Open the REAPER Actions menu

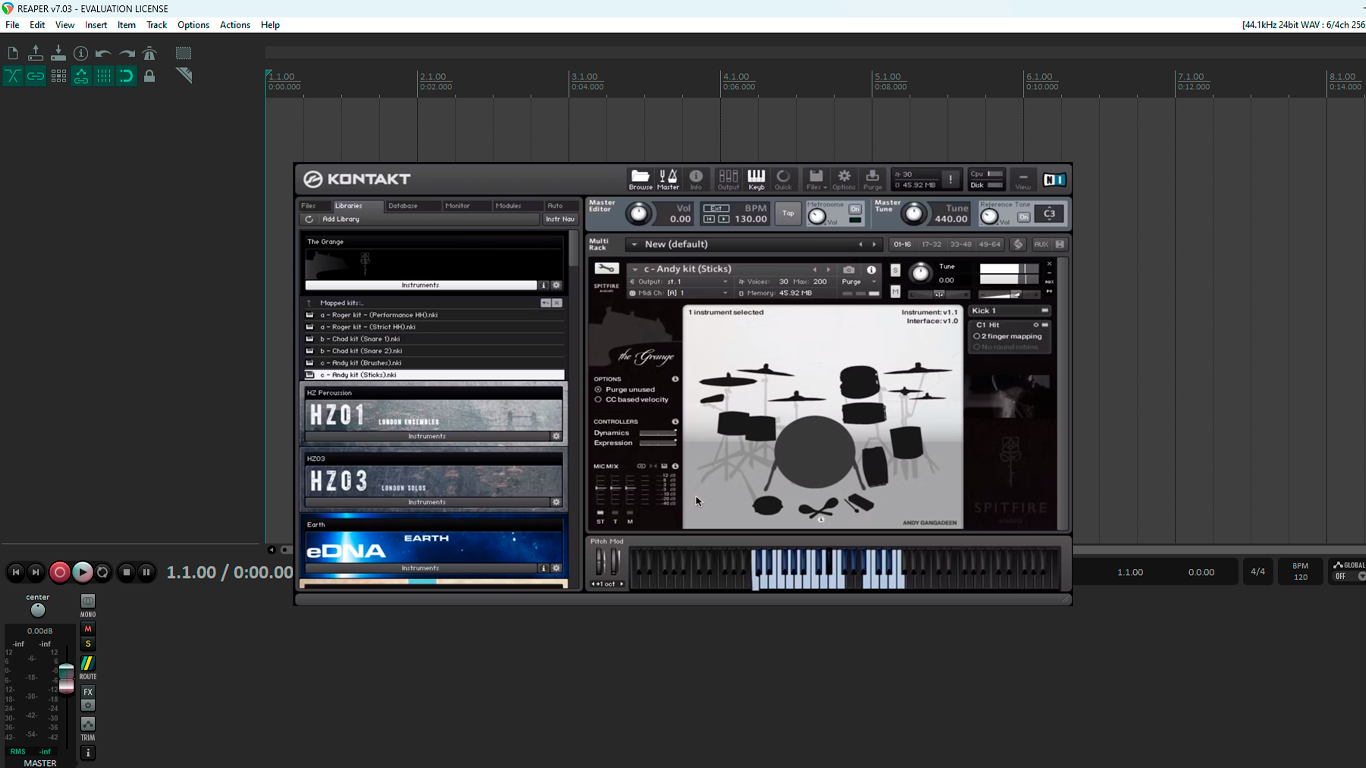[235, 25]
